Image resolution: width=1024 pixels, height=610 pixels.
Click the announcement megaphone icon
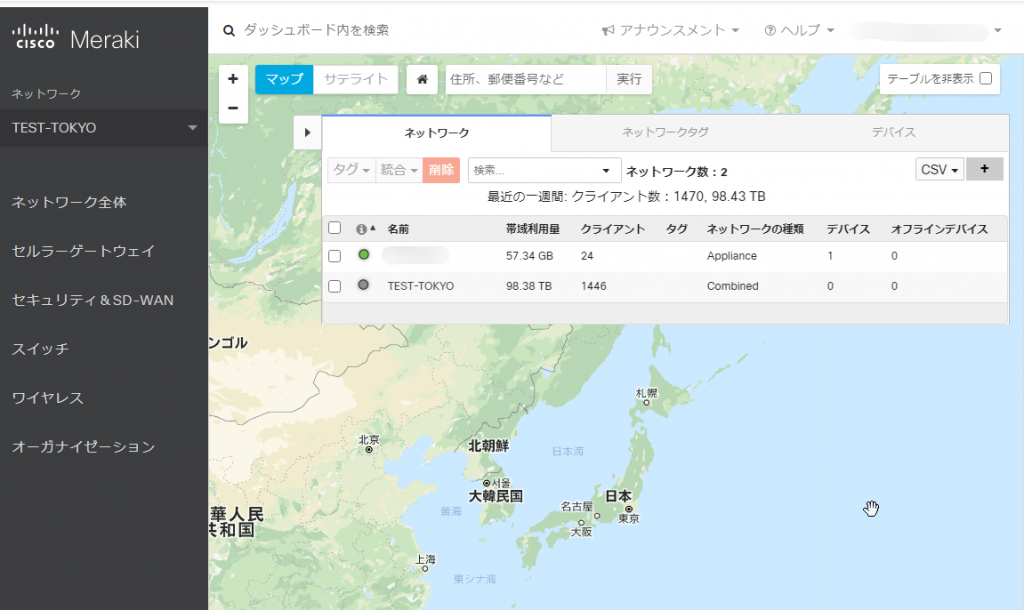(608, 31)
